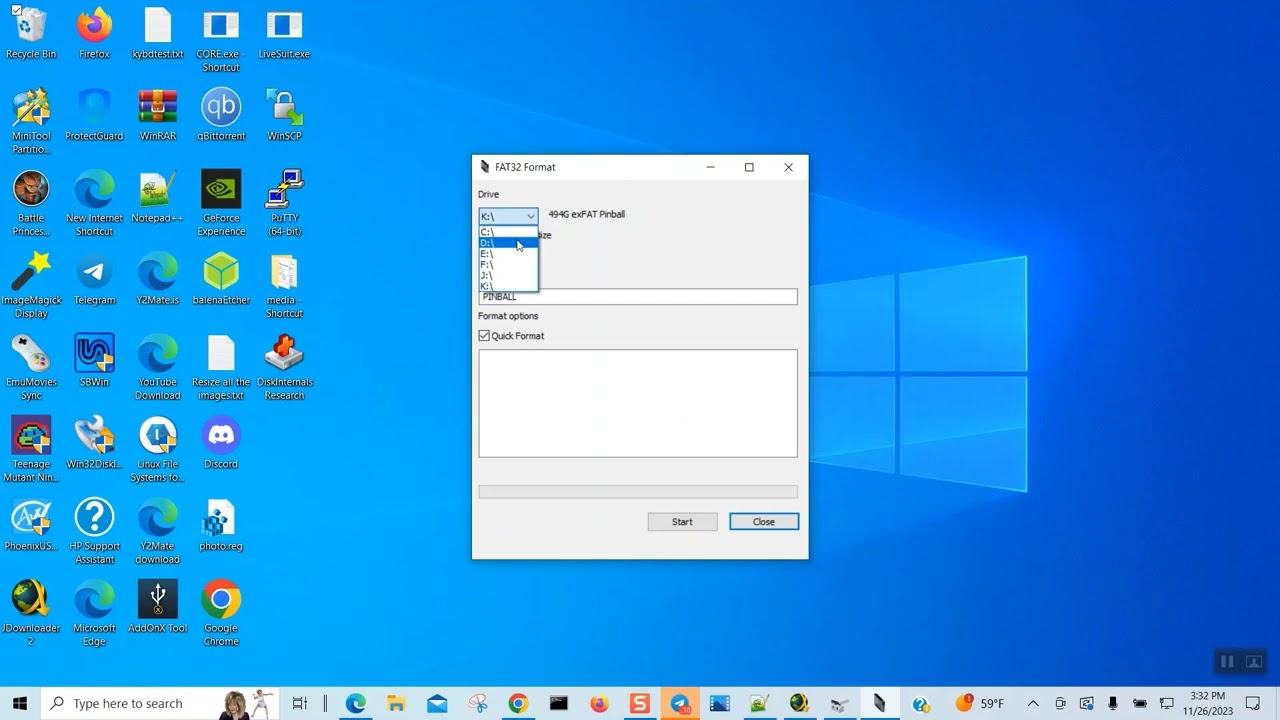
Task: Select the HP Support Assistant desktop icon
Action: 94,531
